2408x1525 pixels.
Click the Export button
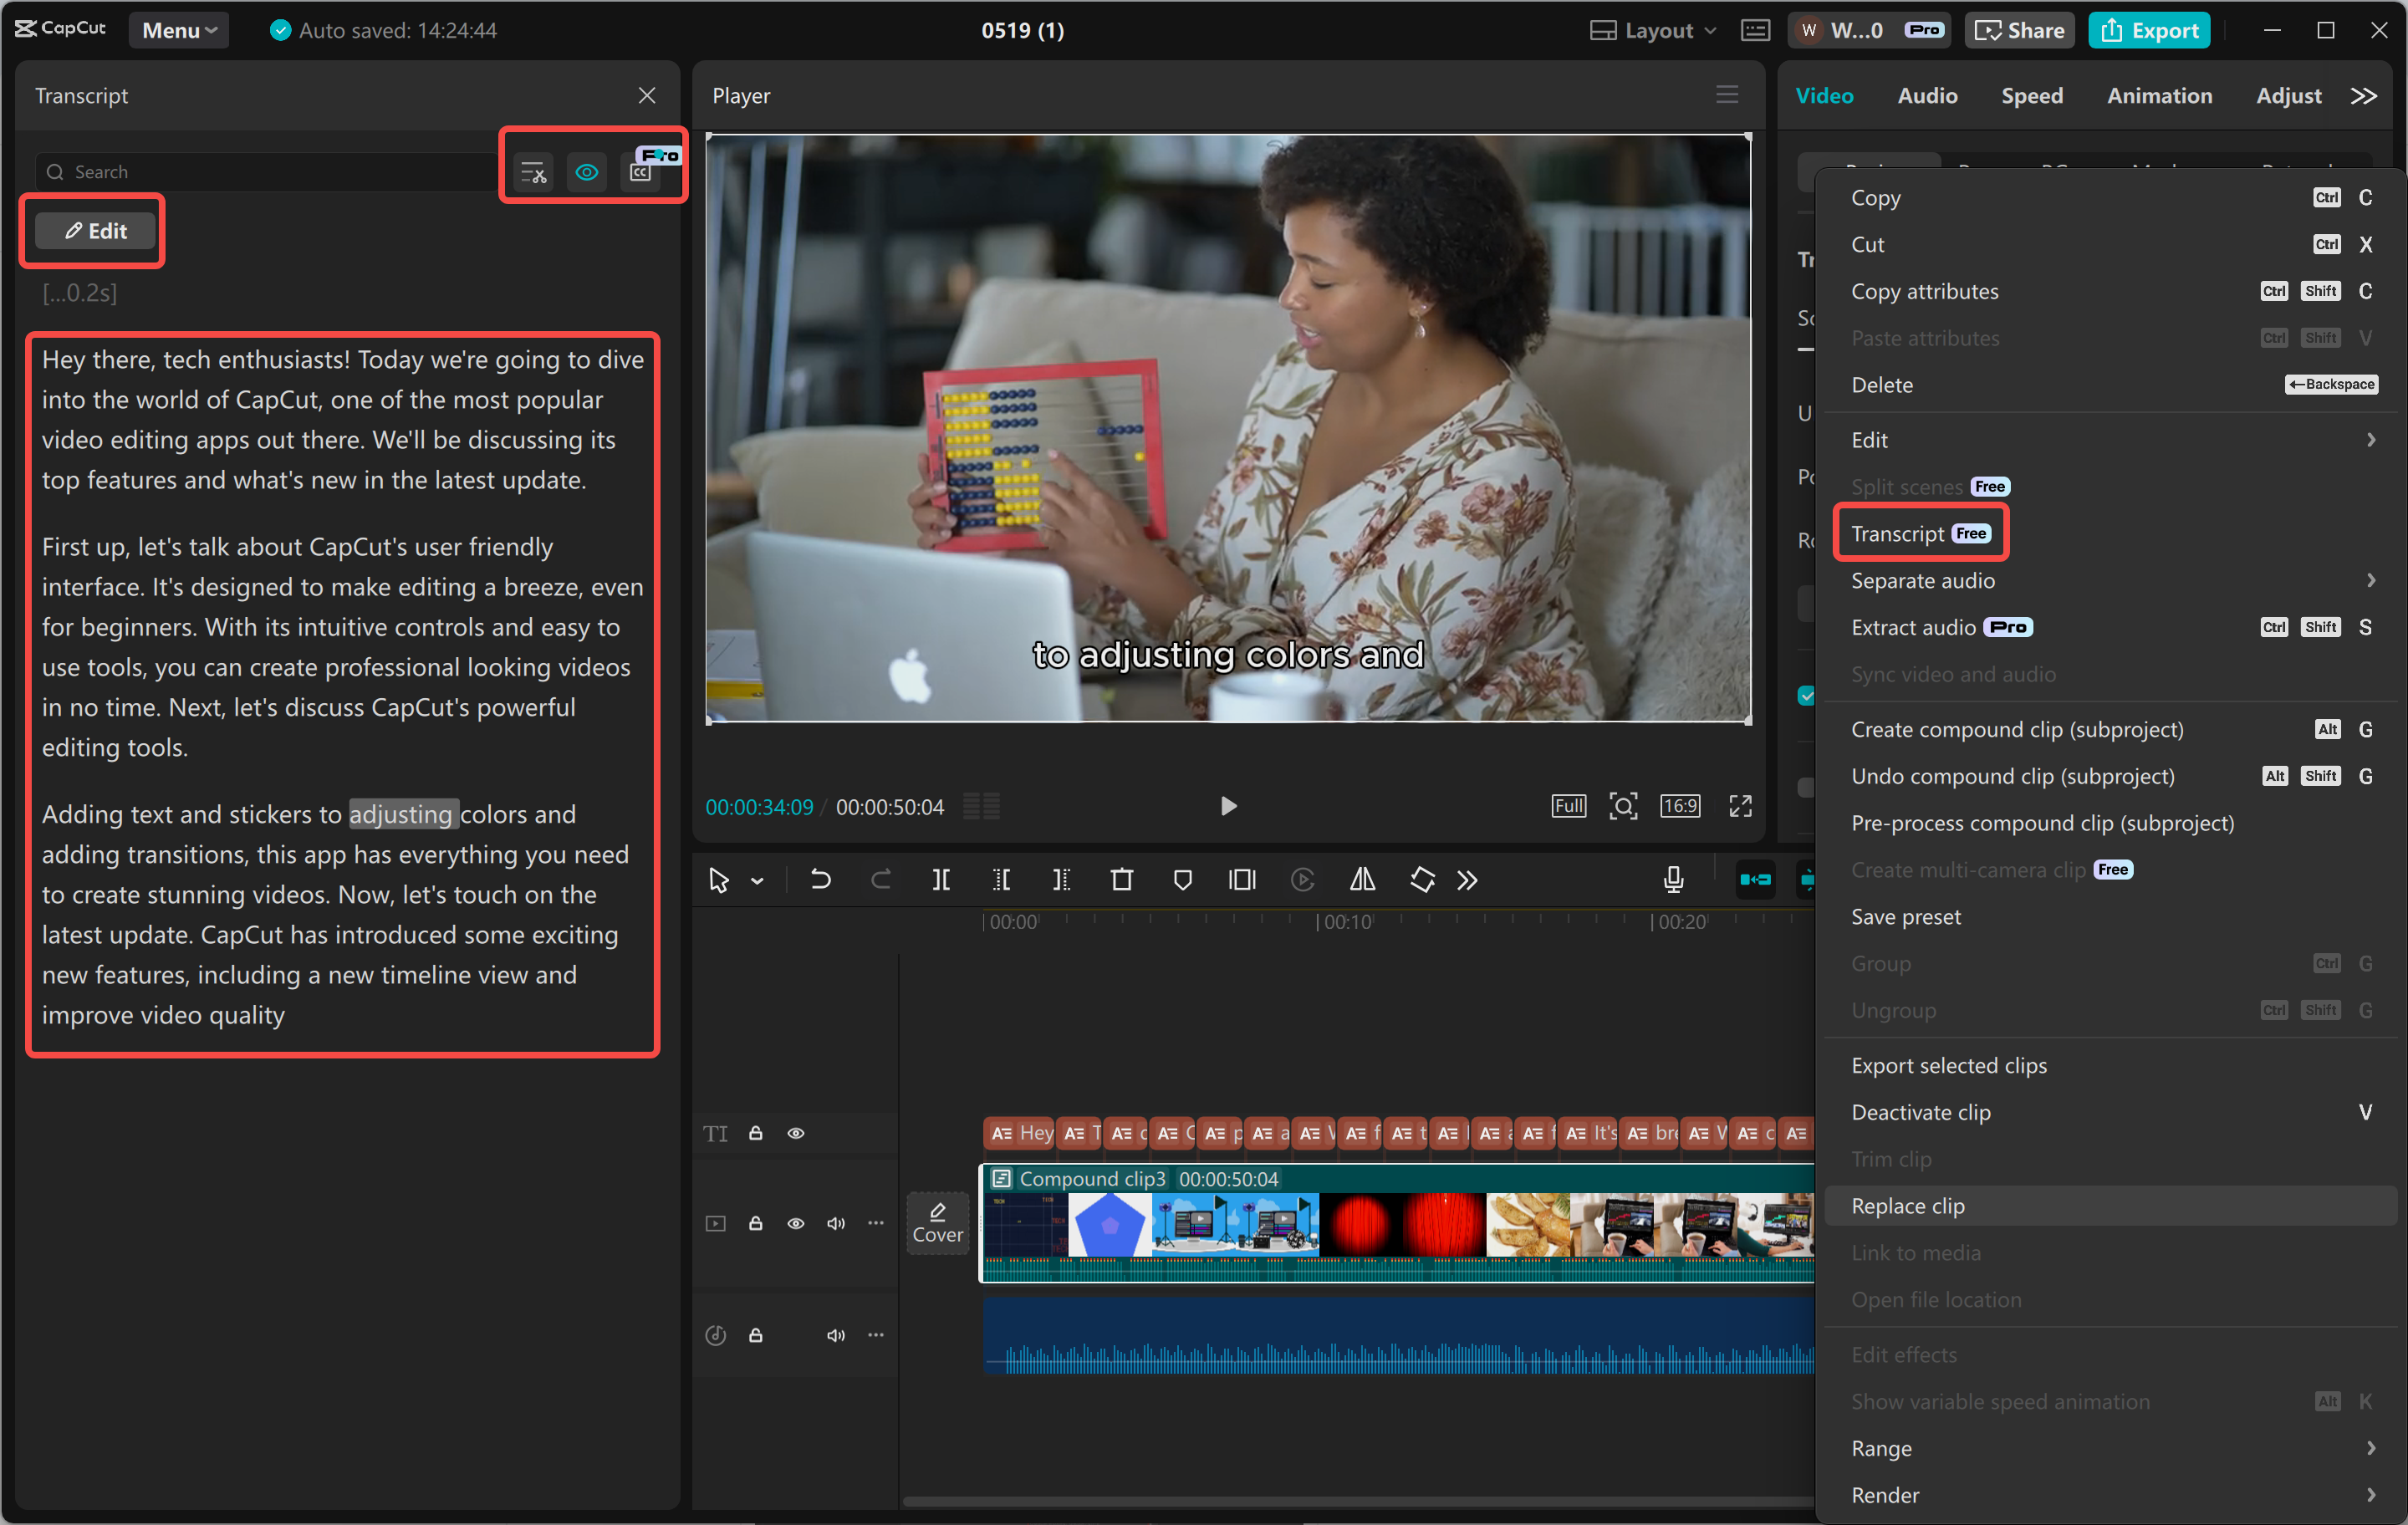[2149, 30]
